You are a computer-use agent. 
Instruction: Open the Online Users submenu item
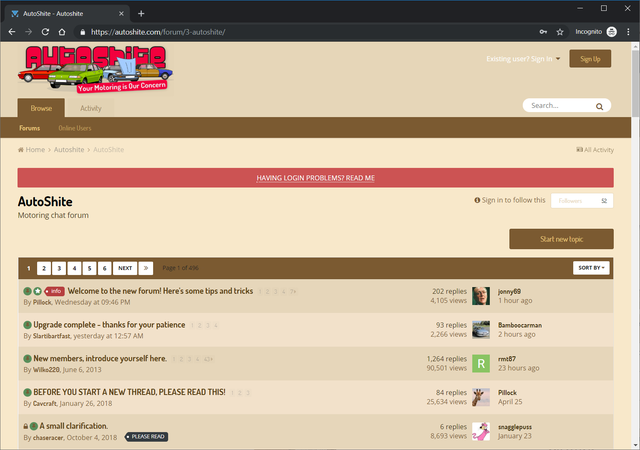[75, 128]
